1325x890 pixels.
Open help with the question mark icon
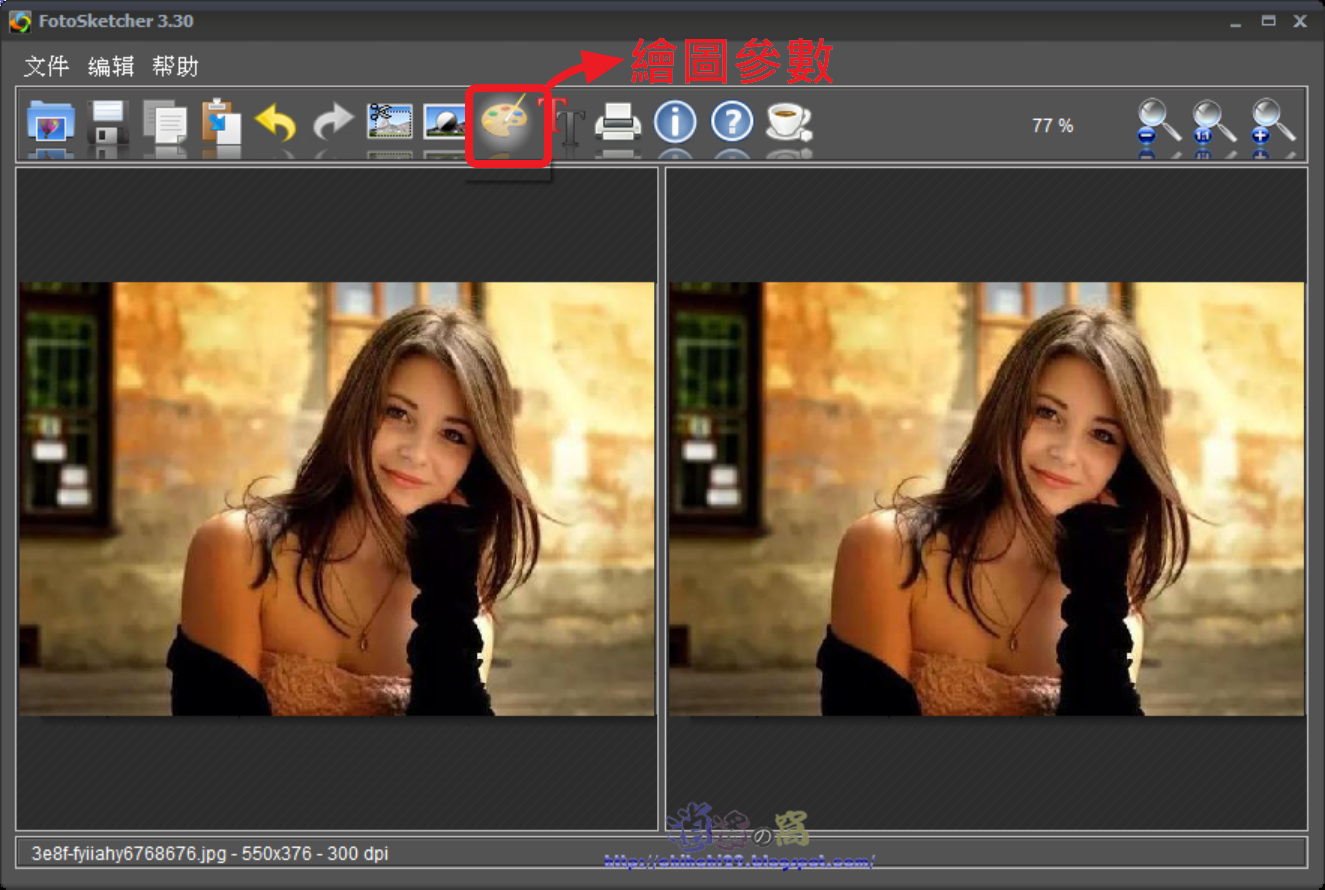pos(731,122)
